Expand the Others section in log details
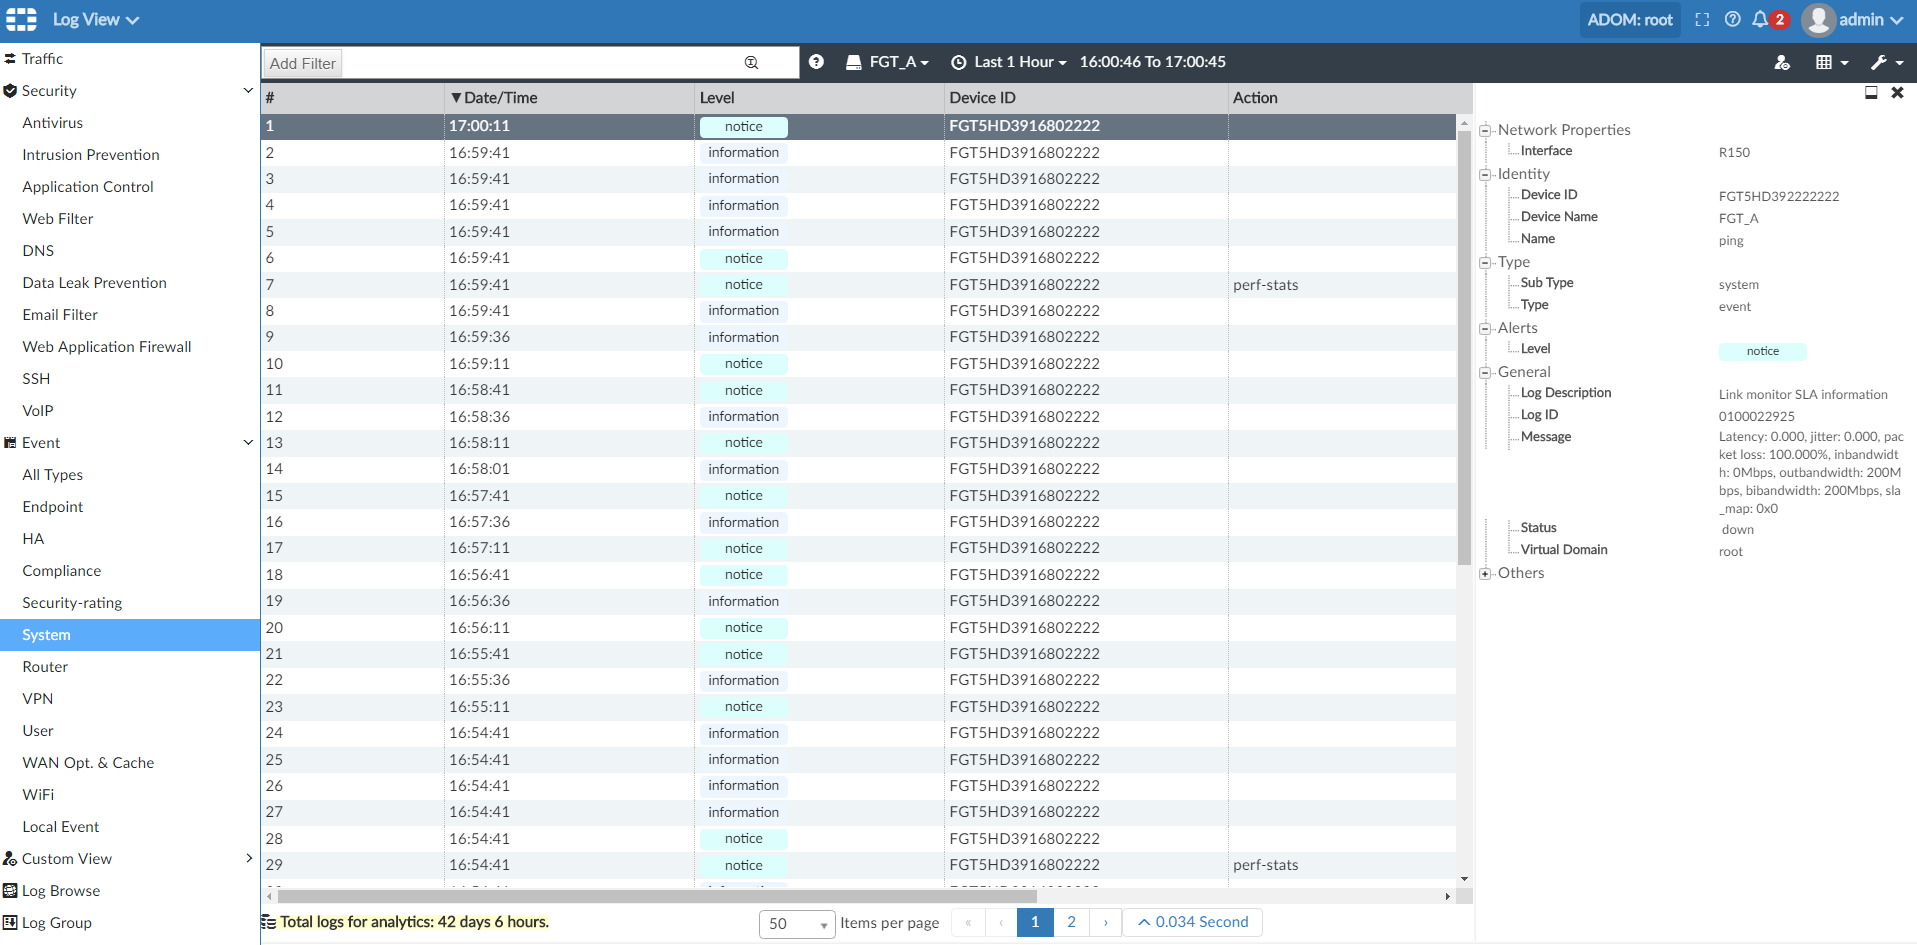This screenshot has height=945, width=1917. tap(1486, 573)
